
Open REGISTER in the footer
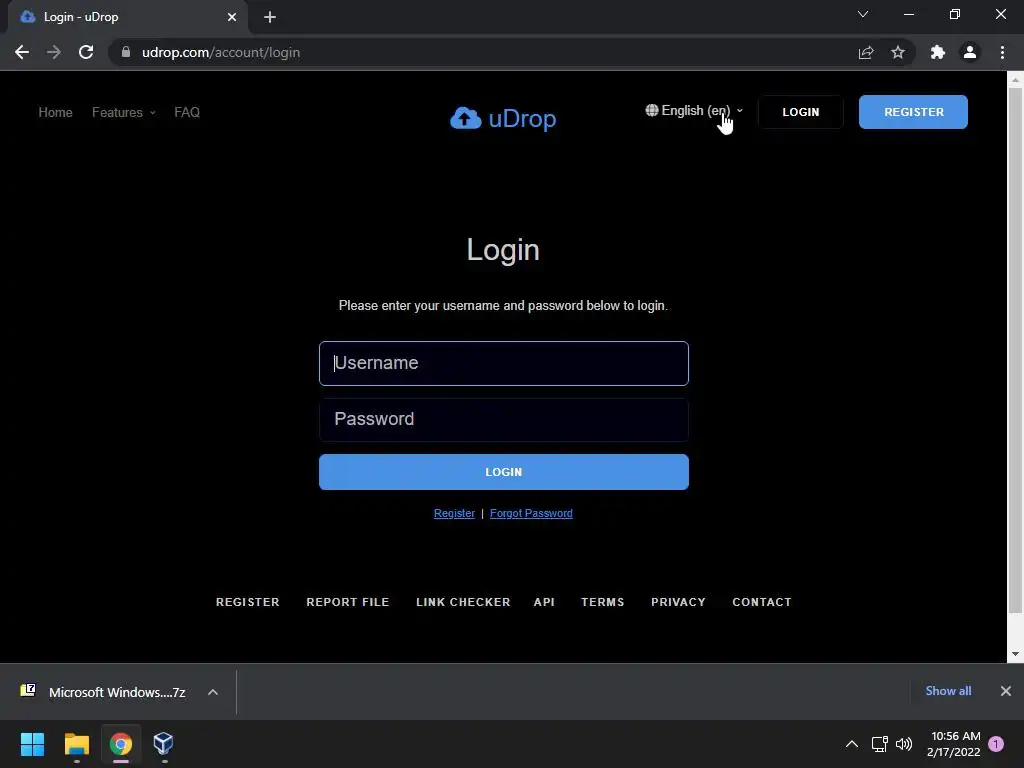pyautogui.click(x=248, y=602)
